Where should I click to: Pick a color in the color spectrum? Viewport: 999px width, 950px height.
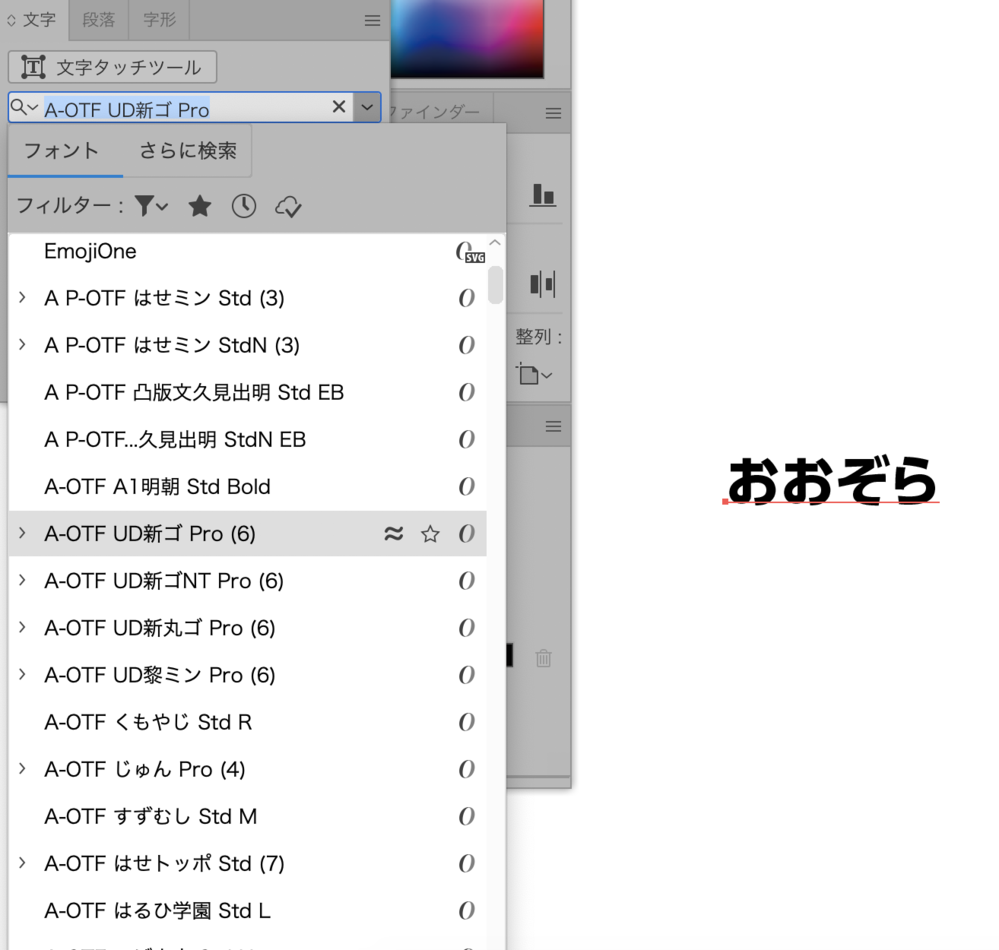click(467, 38)
